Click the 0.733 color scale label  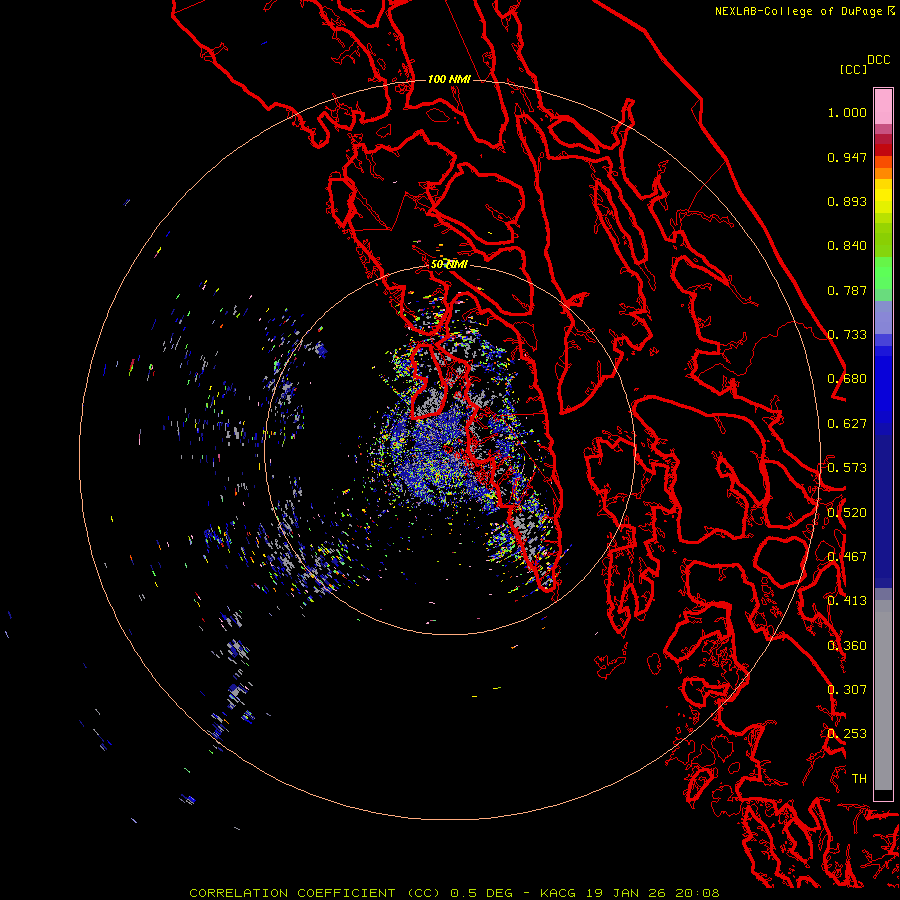[x=847, y=335]
